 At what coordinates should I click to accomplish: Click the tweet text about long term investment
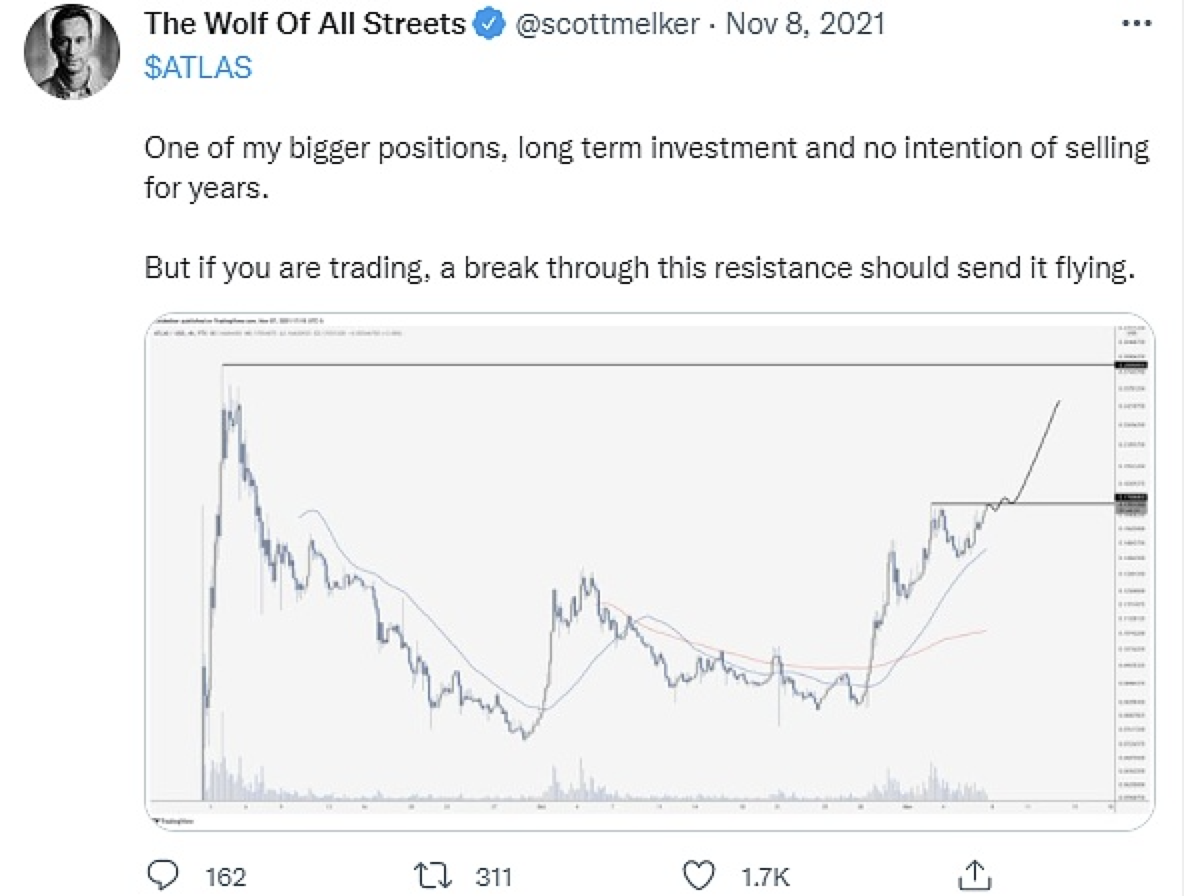[646, 168]
